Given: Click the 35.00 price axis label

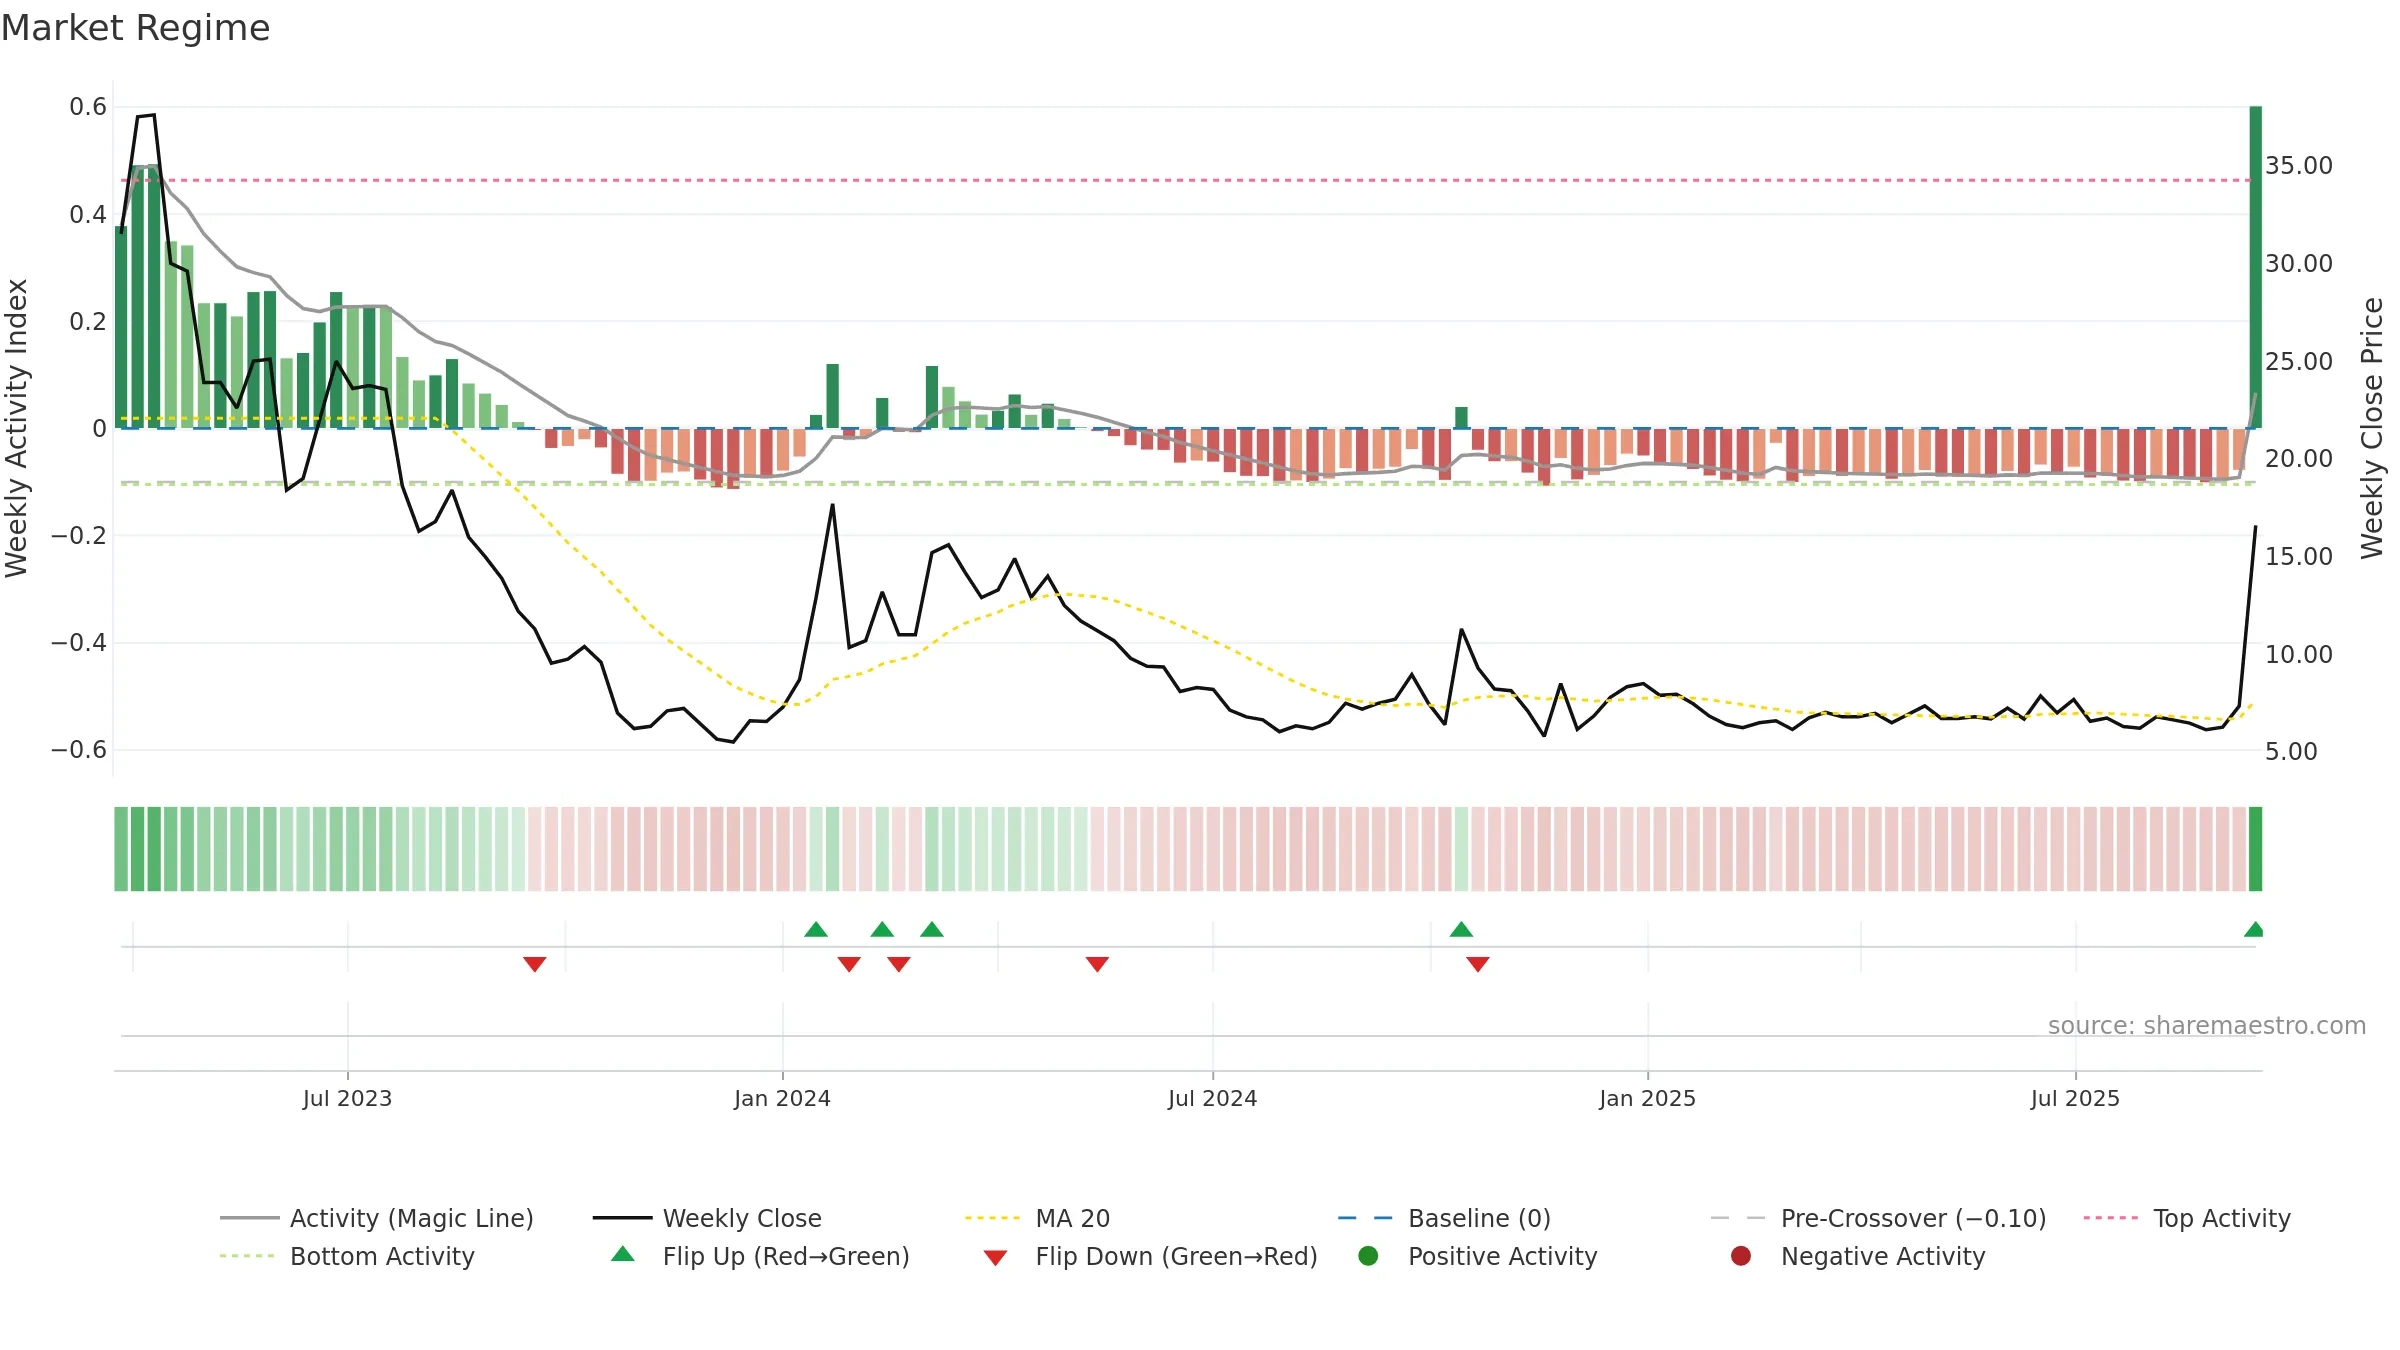Looking at the screenshot, I should point(2298,166).
